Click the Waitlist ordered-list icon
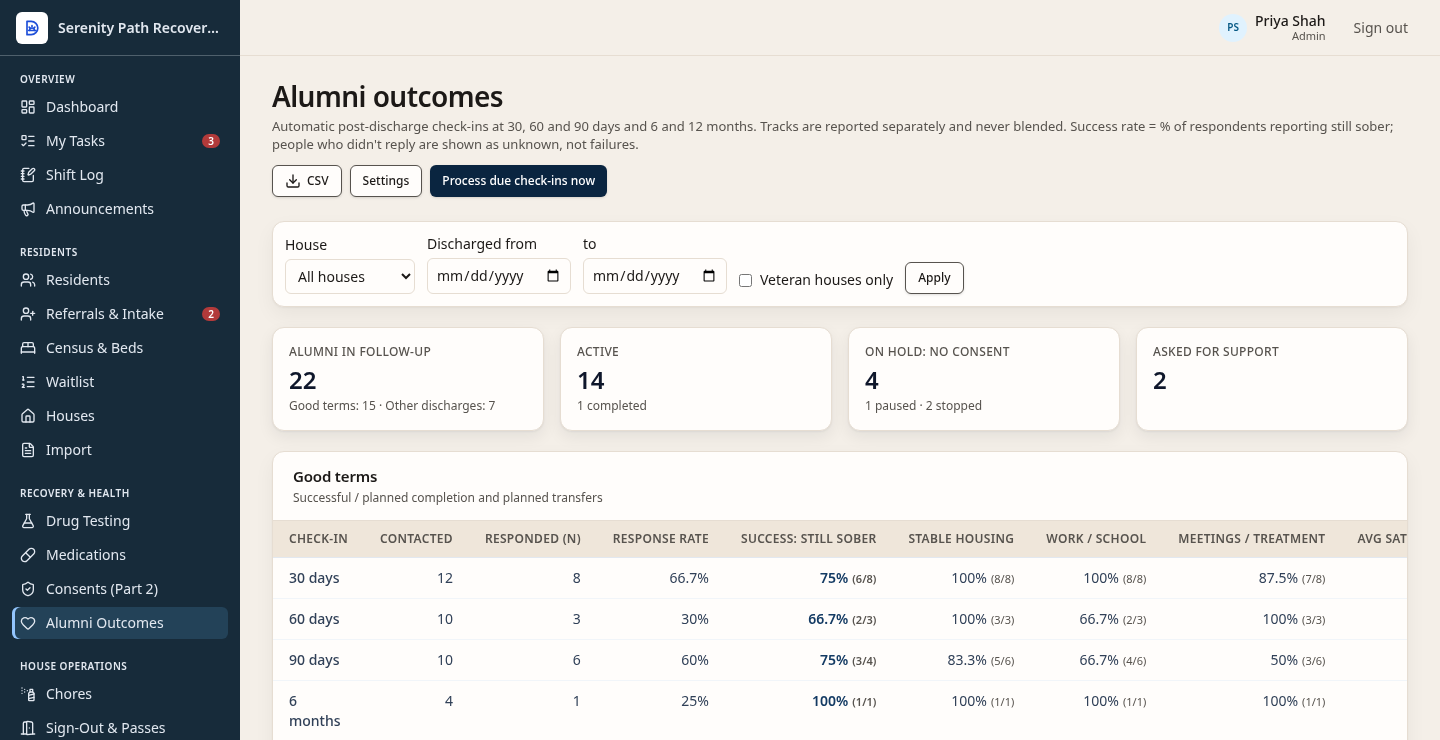Viewport: 1440px width, 740px height. tap(28, 382)
